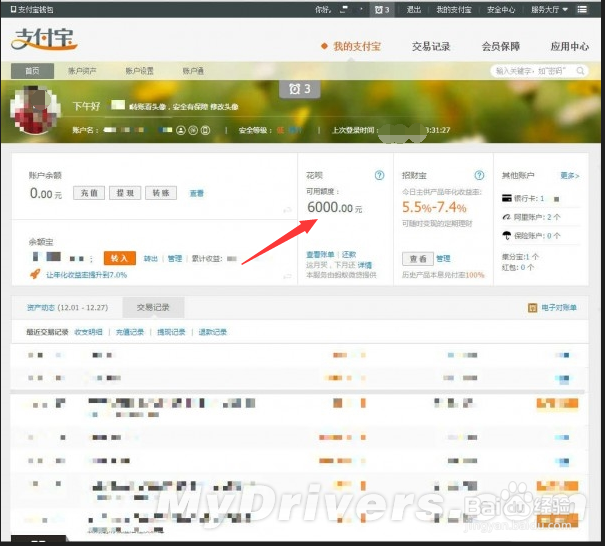The image size is (605, 546).
Task: Click the 5.5%-7.4% yield rate text
Action: [x=434, y=208]
